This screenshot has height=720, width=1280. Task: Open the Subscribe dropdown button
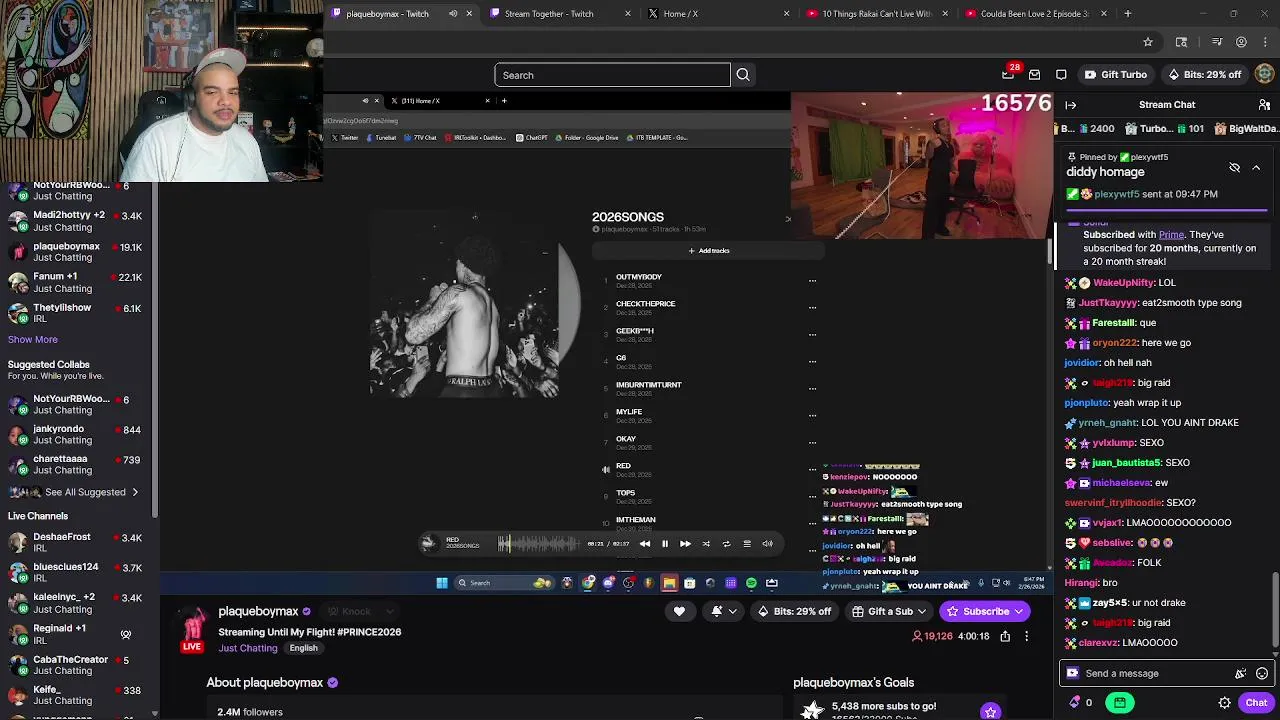pyautogui.click(x=985, y=611)
